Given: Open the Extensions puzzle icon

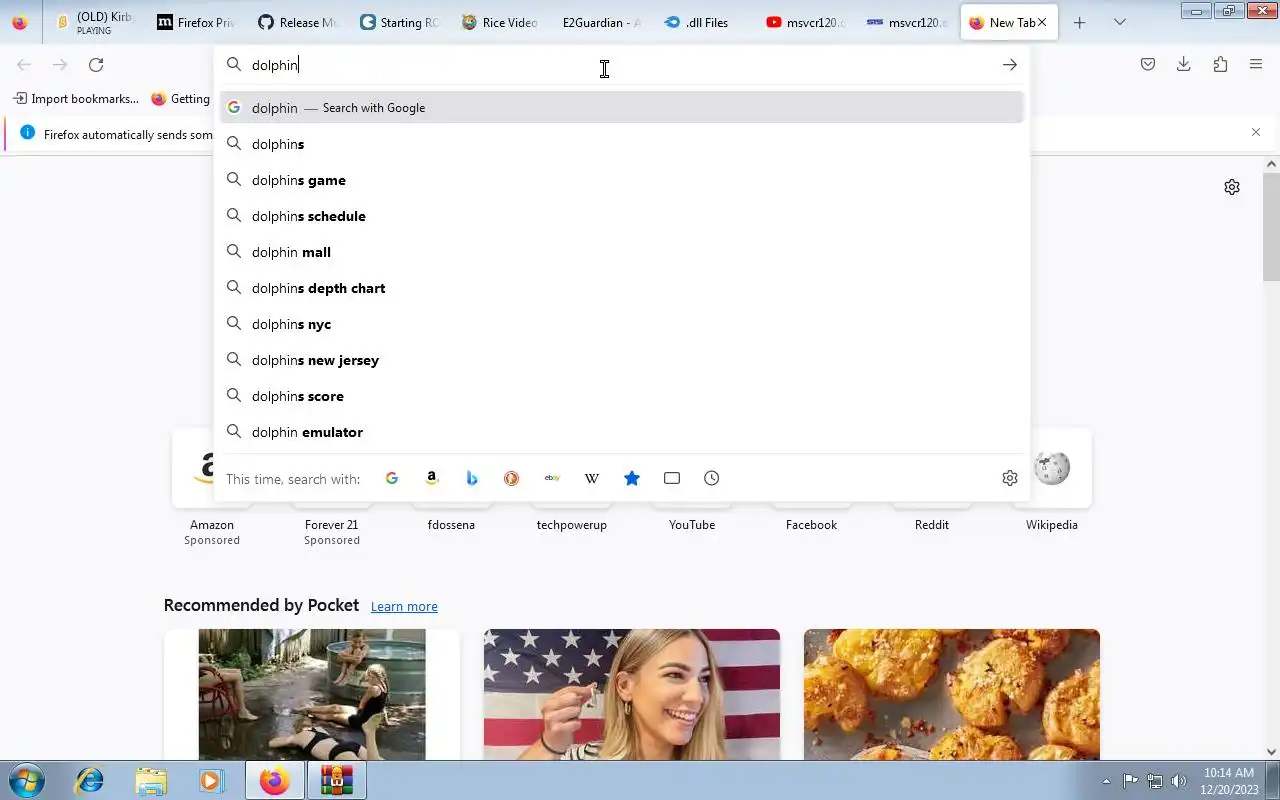Looking at the screenshot, I should click(1220, 65).
